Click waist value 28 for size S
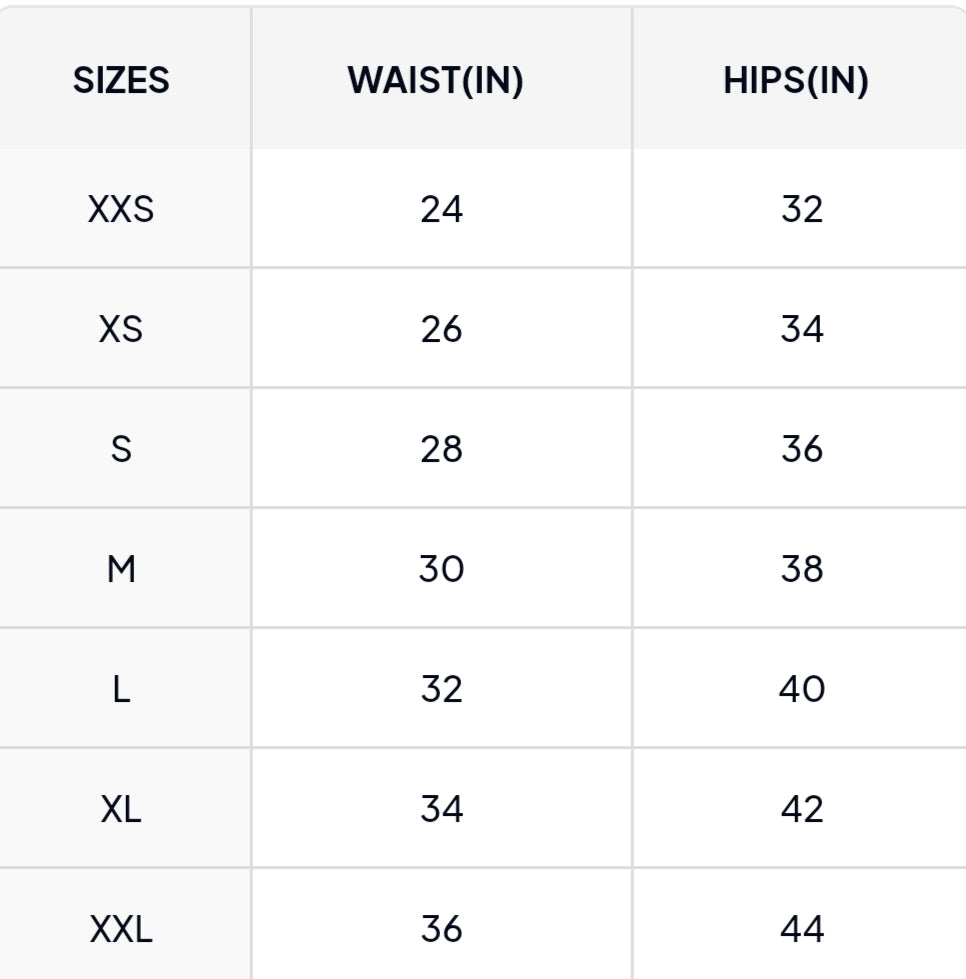The height and width of the screenshot is (979, 966). click(x=441, y=449)
